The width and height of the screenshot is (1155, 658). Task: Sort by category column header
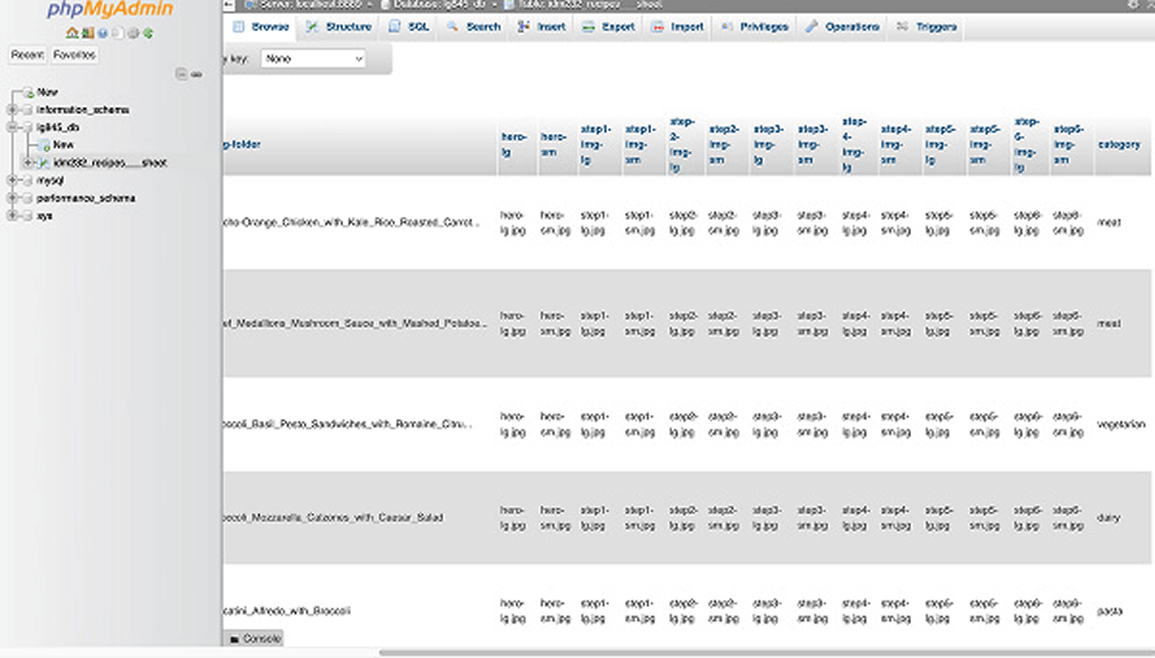[1119, 144]
